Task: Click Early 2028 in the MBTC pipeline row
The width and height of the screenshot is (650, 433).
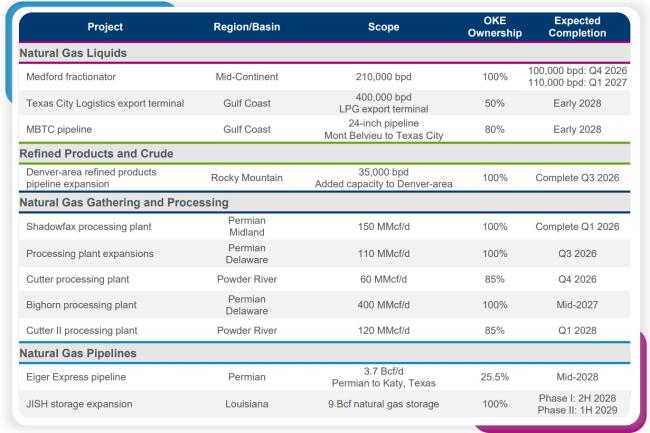Action: tap(577, 129)
